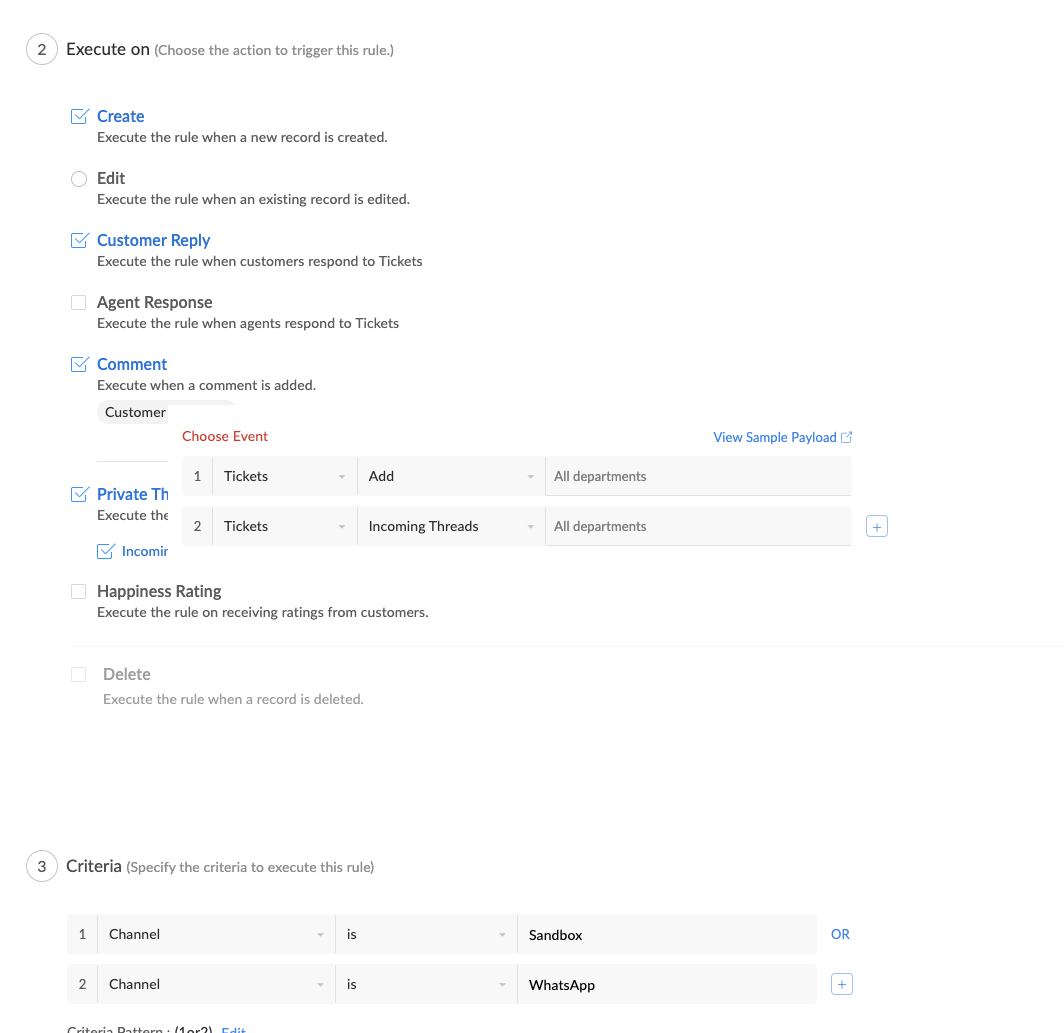Uncheck the Customer Reply checkbox
The width and height of the screenshot is (1064, 1033).
80,240
